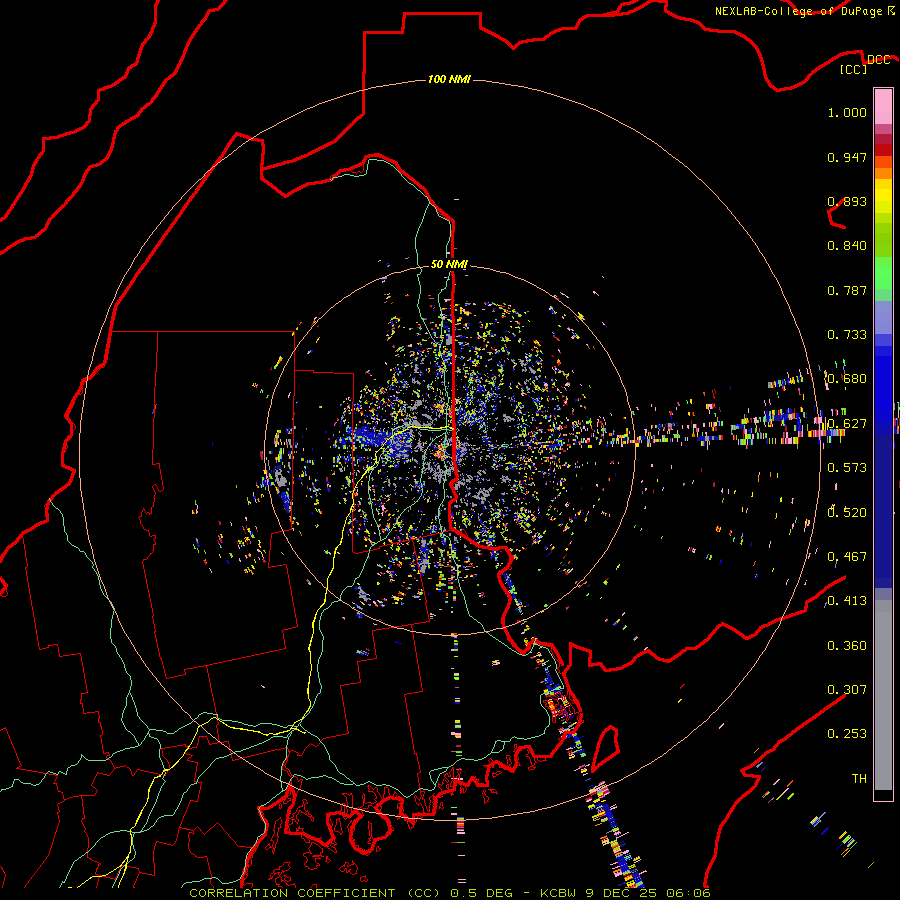The width and height of the screenshot is (900, 900).
Task: Select the 0.360 scale value
Action: click(847, 646)
